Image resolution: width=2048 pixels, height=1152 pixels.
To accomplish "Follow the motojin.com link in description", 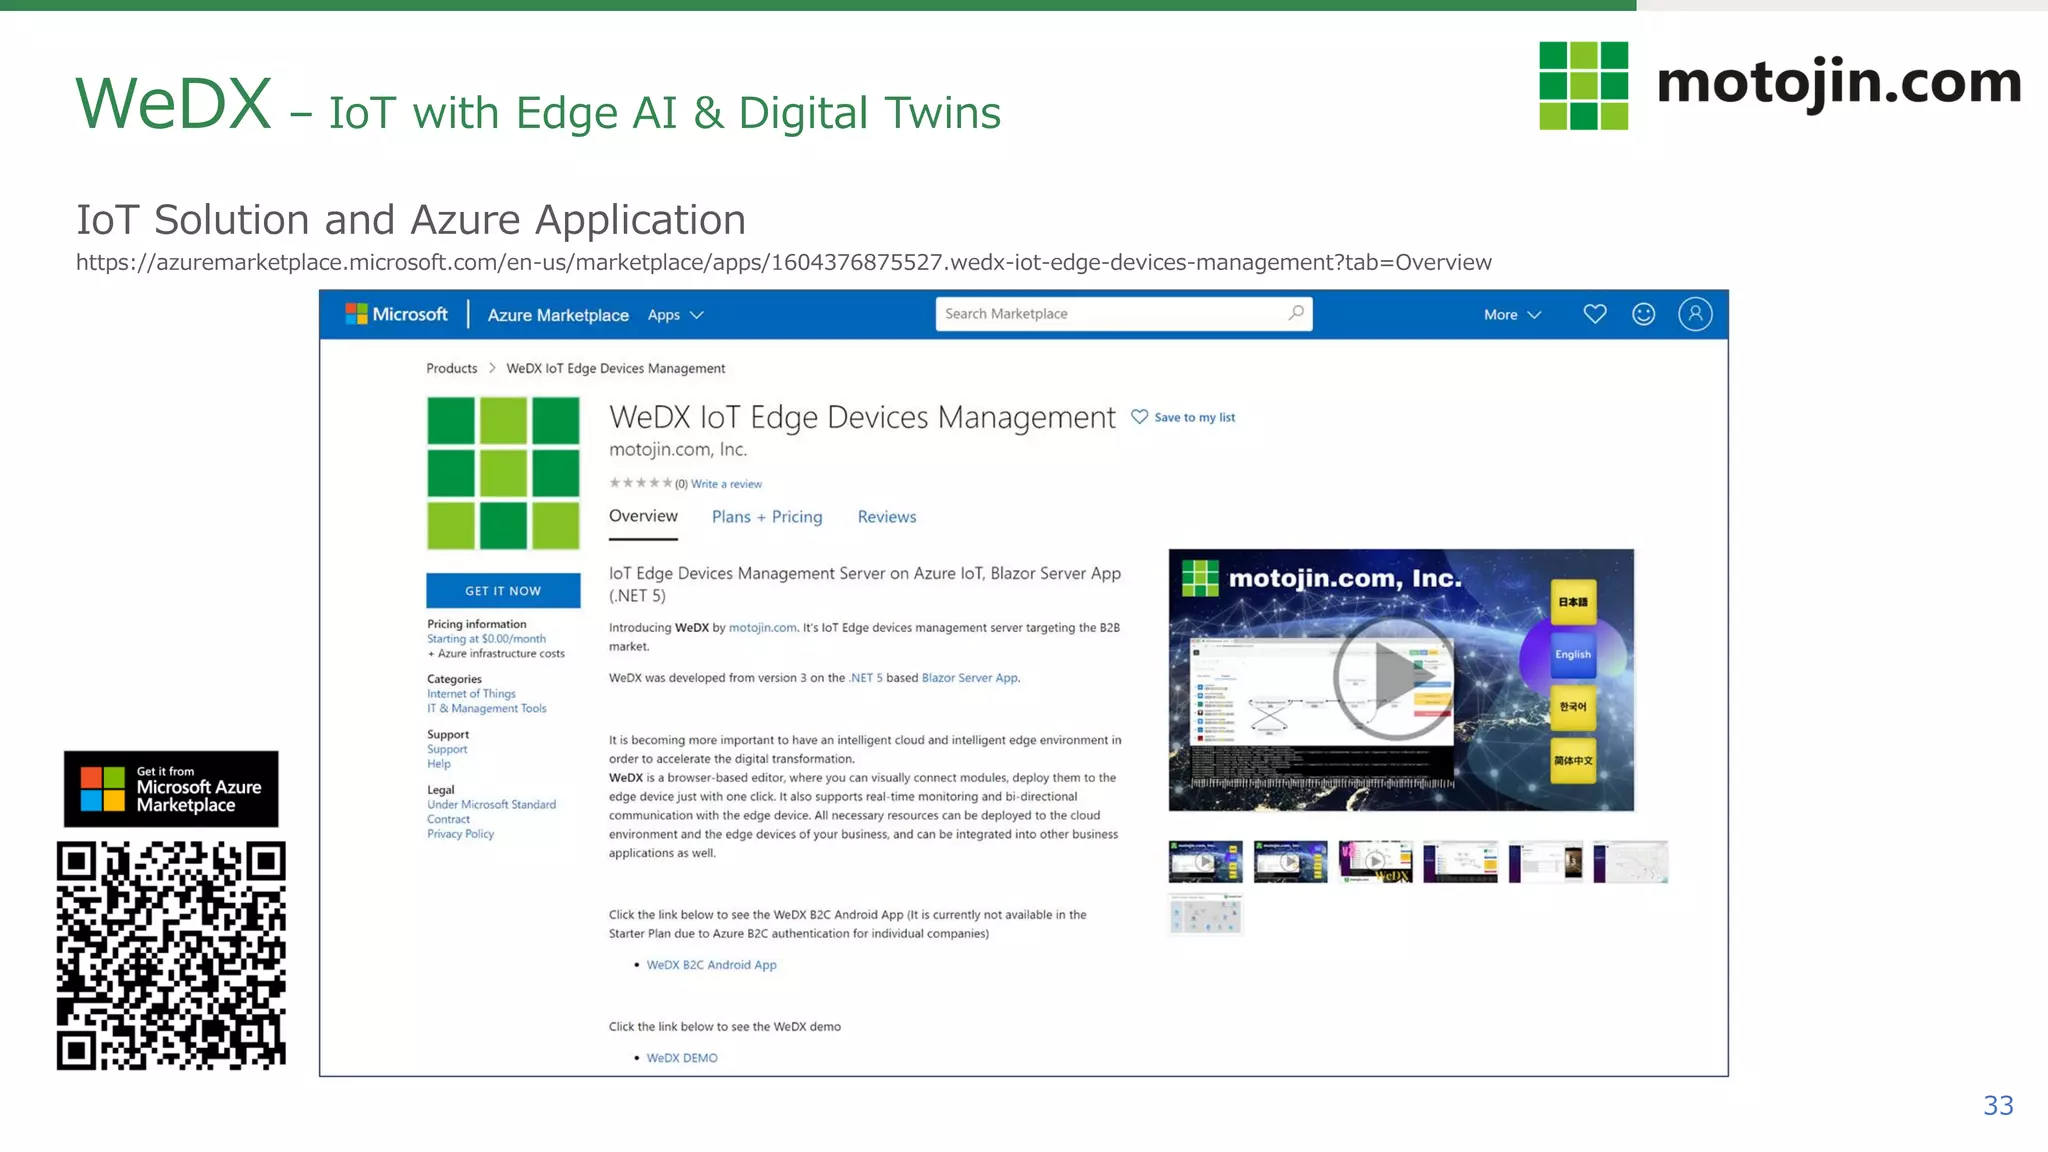I will (763, 628).
